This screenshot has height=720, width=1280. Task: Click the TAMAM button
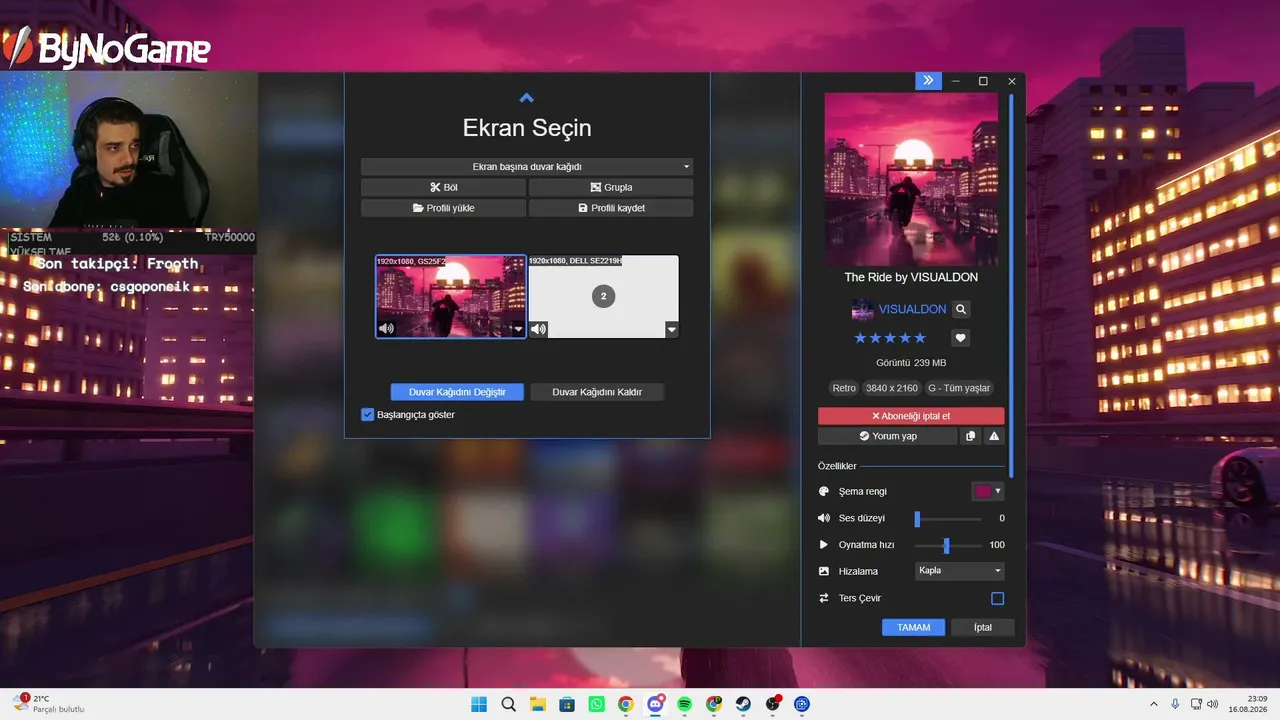pyautogui.click(x=913, y=627)
